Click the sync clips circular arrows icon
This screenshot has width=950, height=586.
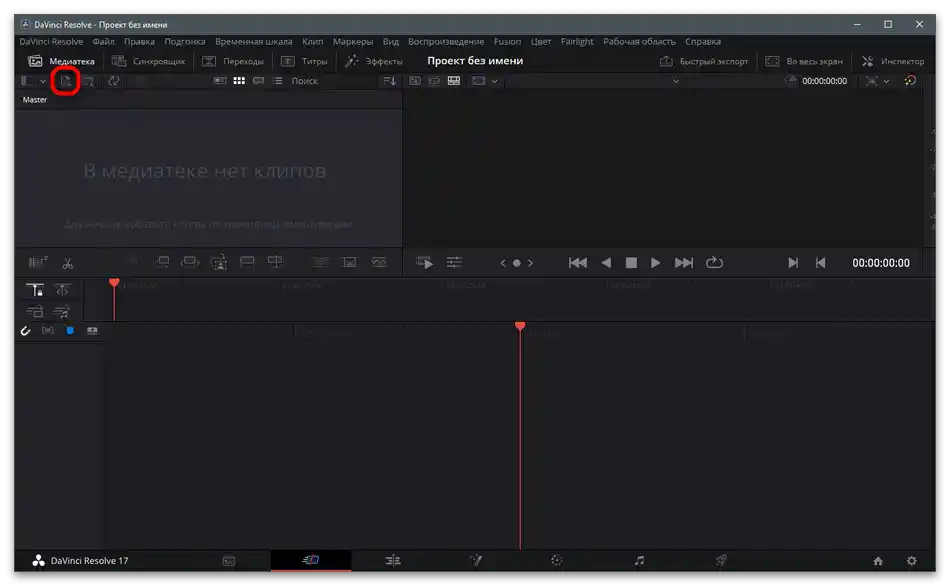(x=113, y=81)
